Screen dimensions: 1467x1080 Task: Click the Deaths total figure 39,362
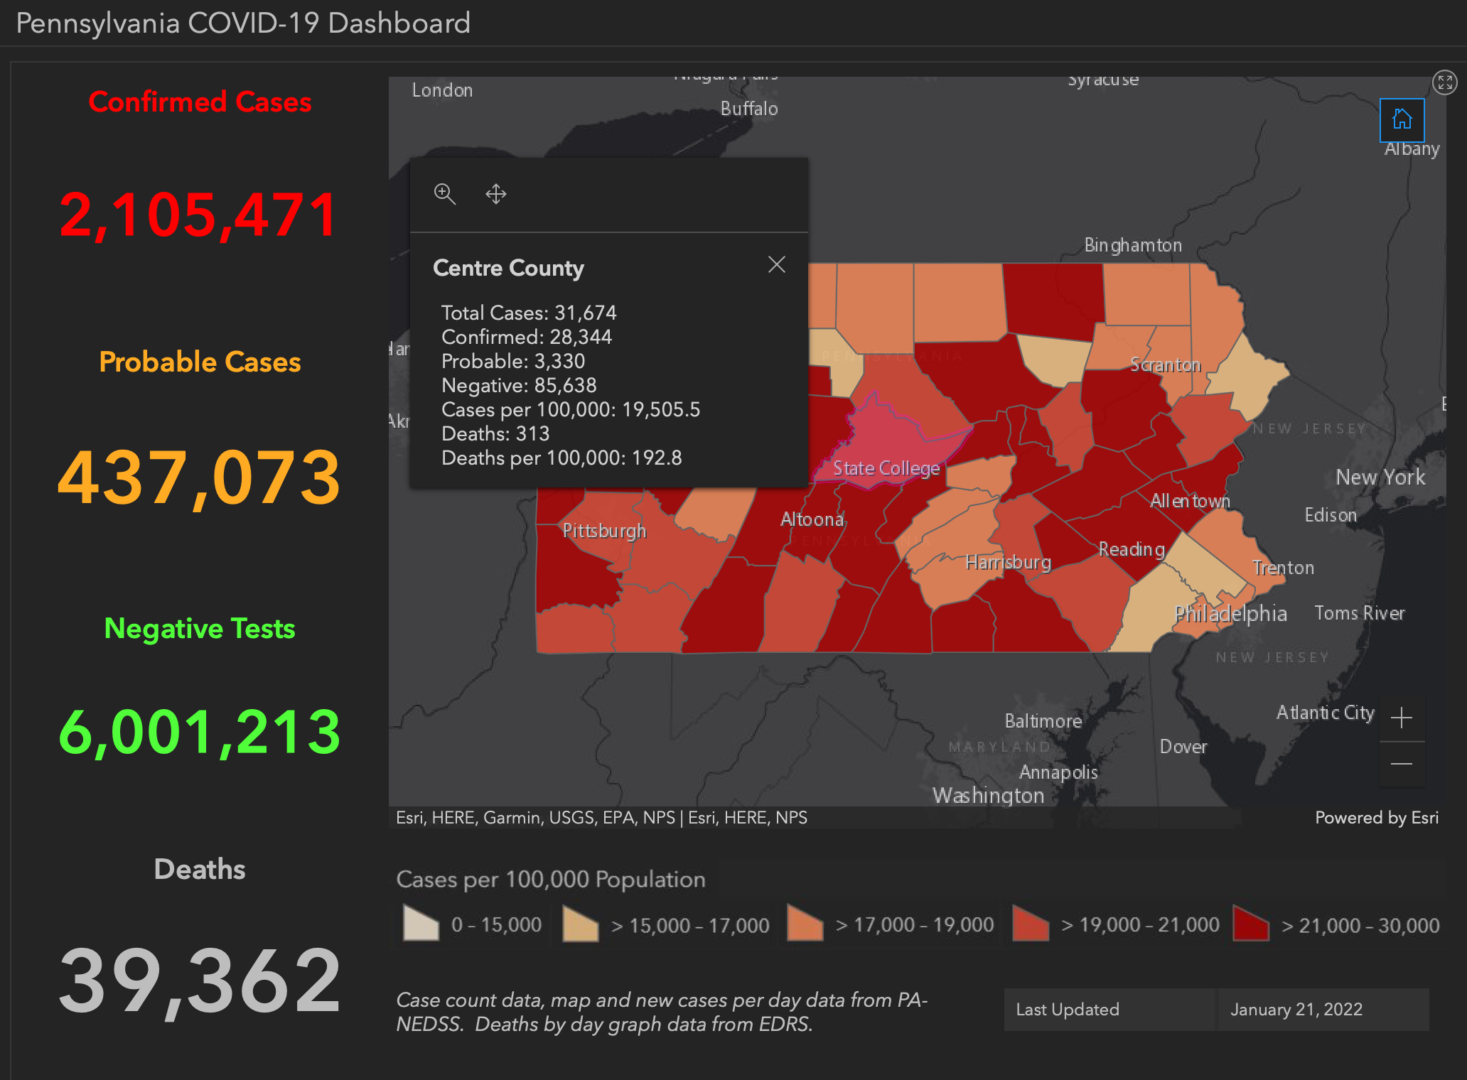(x=199, y=980)
